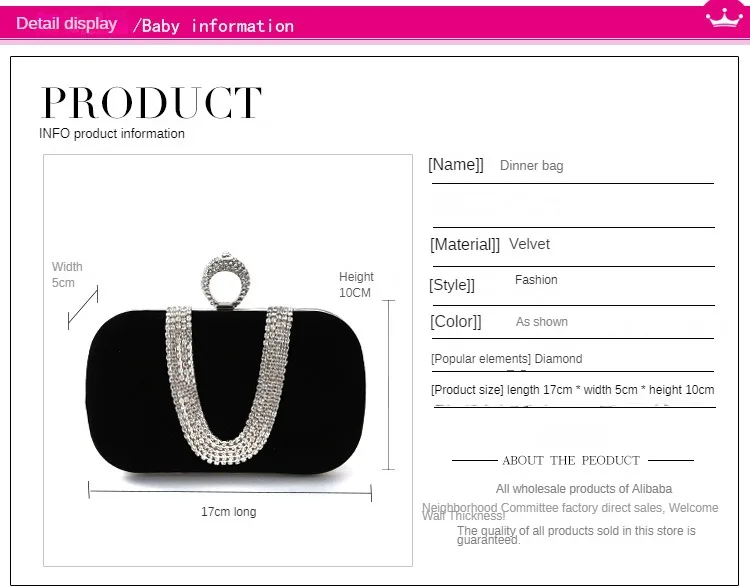The height and width of the screenshot is (586, 750).
Task: Open the Baby information tab
Action: (213, 26)
